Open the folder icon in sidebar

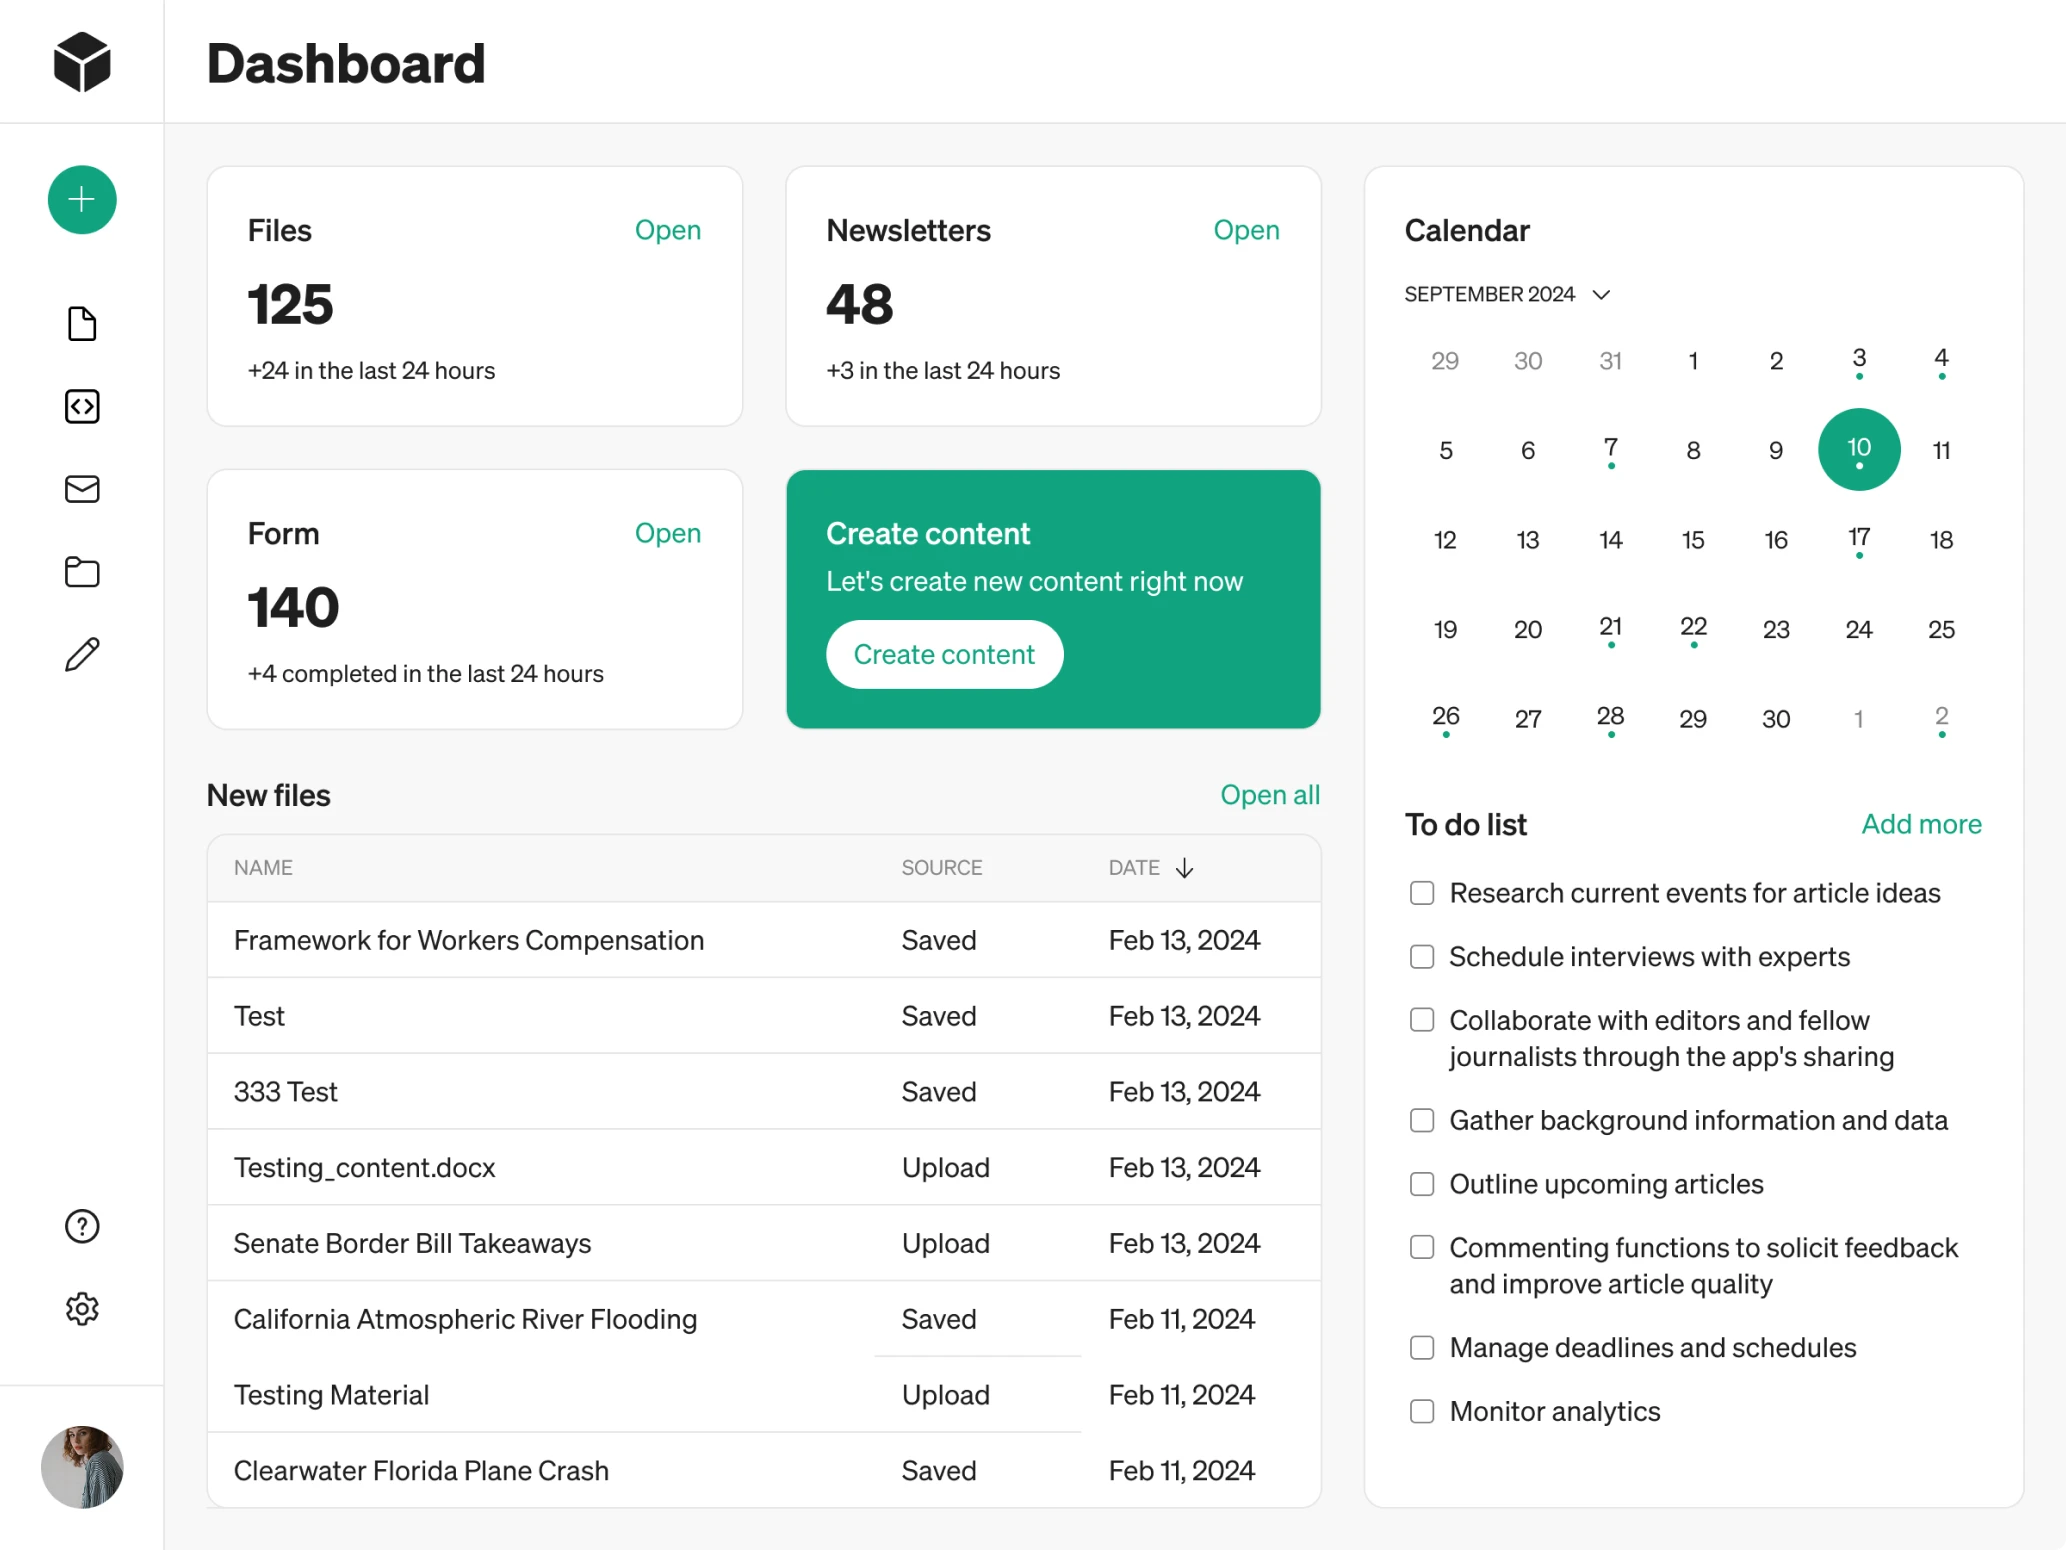pos(81,572)
